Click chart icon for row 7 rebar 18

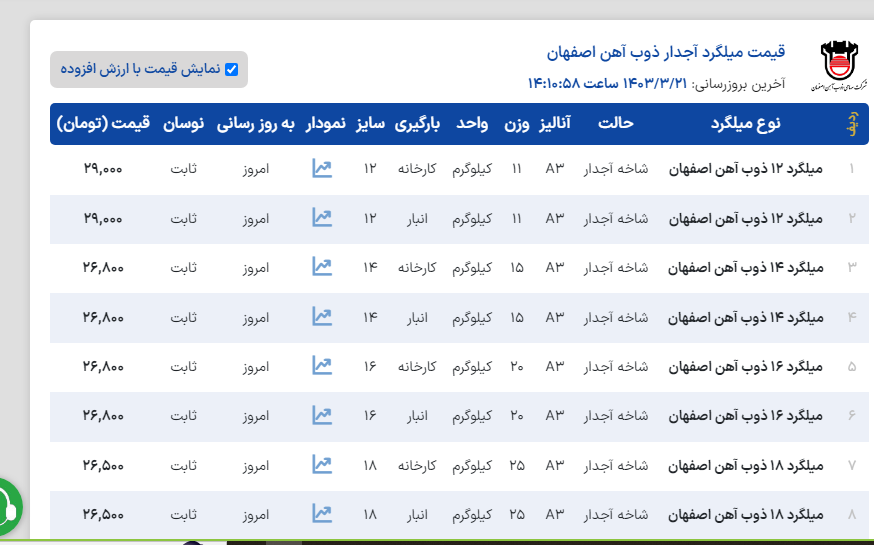pos(321,465)
